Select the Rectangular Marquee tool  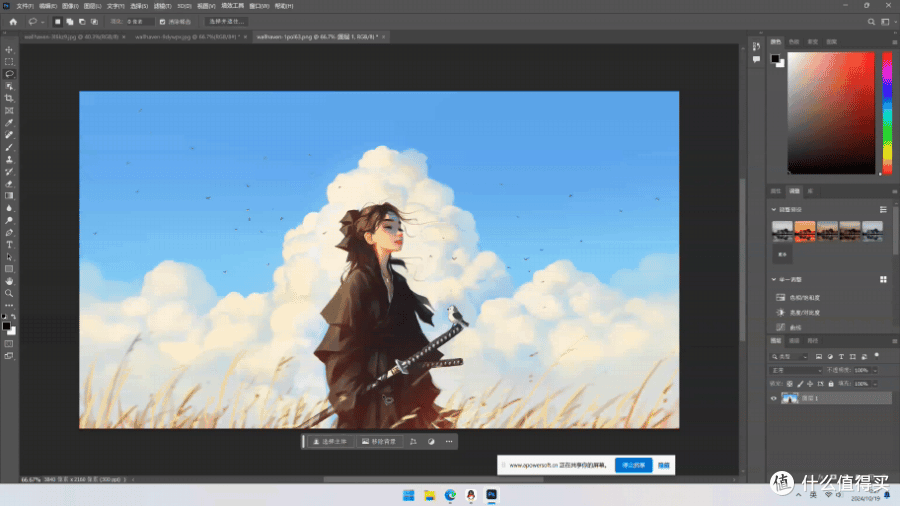click(9, 61)
